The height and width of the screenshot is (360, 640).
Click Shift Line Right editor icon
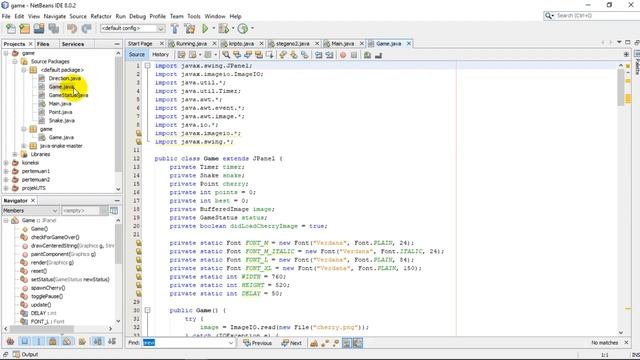click(x=329, y=55)
